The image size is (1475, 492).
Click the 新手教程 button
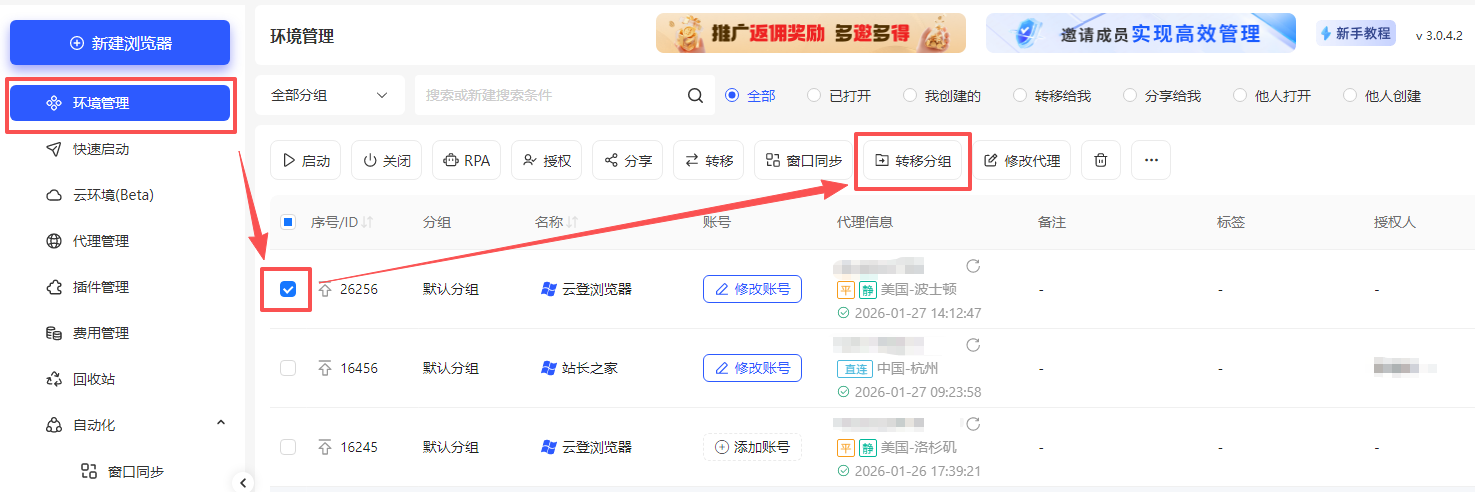point(1356,33)
